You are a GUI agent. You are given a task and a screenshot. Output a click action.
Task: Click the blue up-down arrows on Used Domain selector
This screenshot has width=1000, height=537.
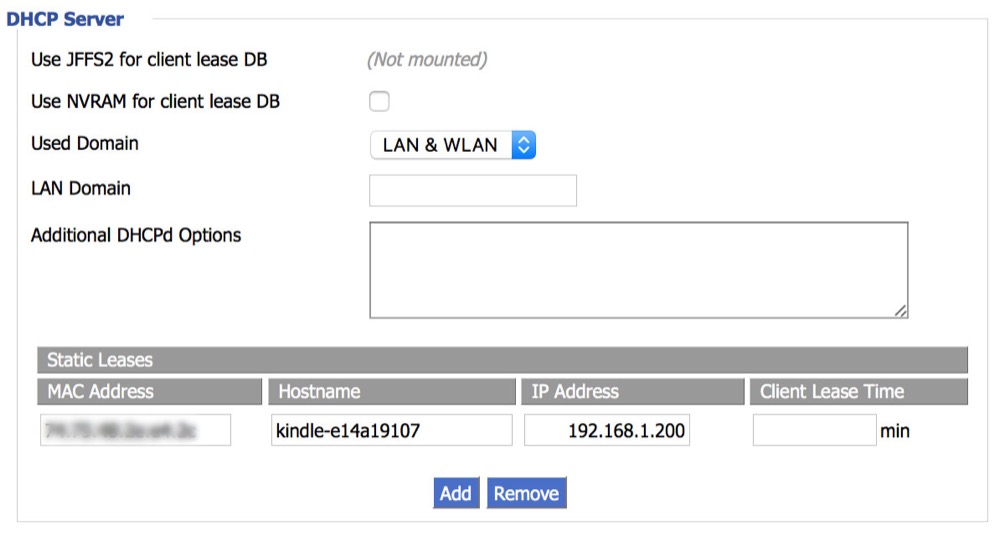point(523,145)
